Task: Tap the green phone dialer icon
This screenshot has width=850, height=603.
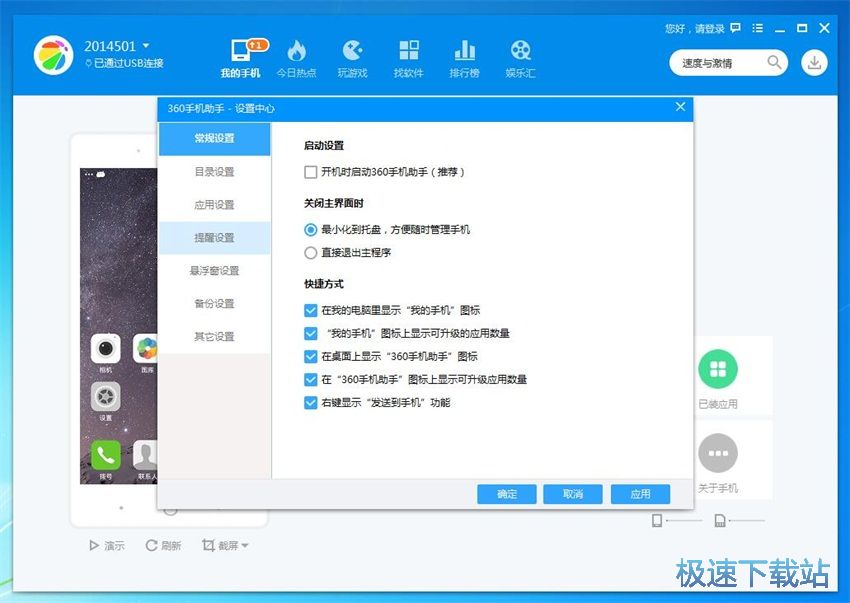Action: click(106, 455)
